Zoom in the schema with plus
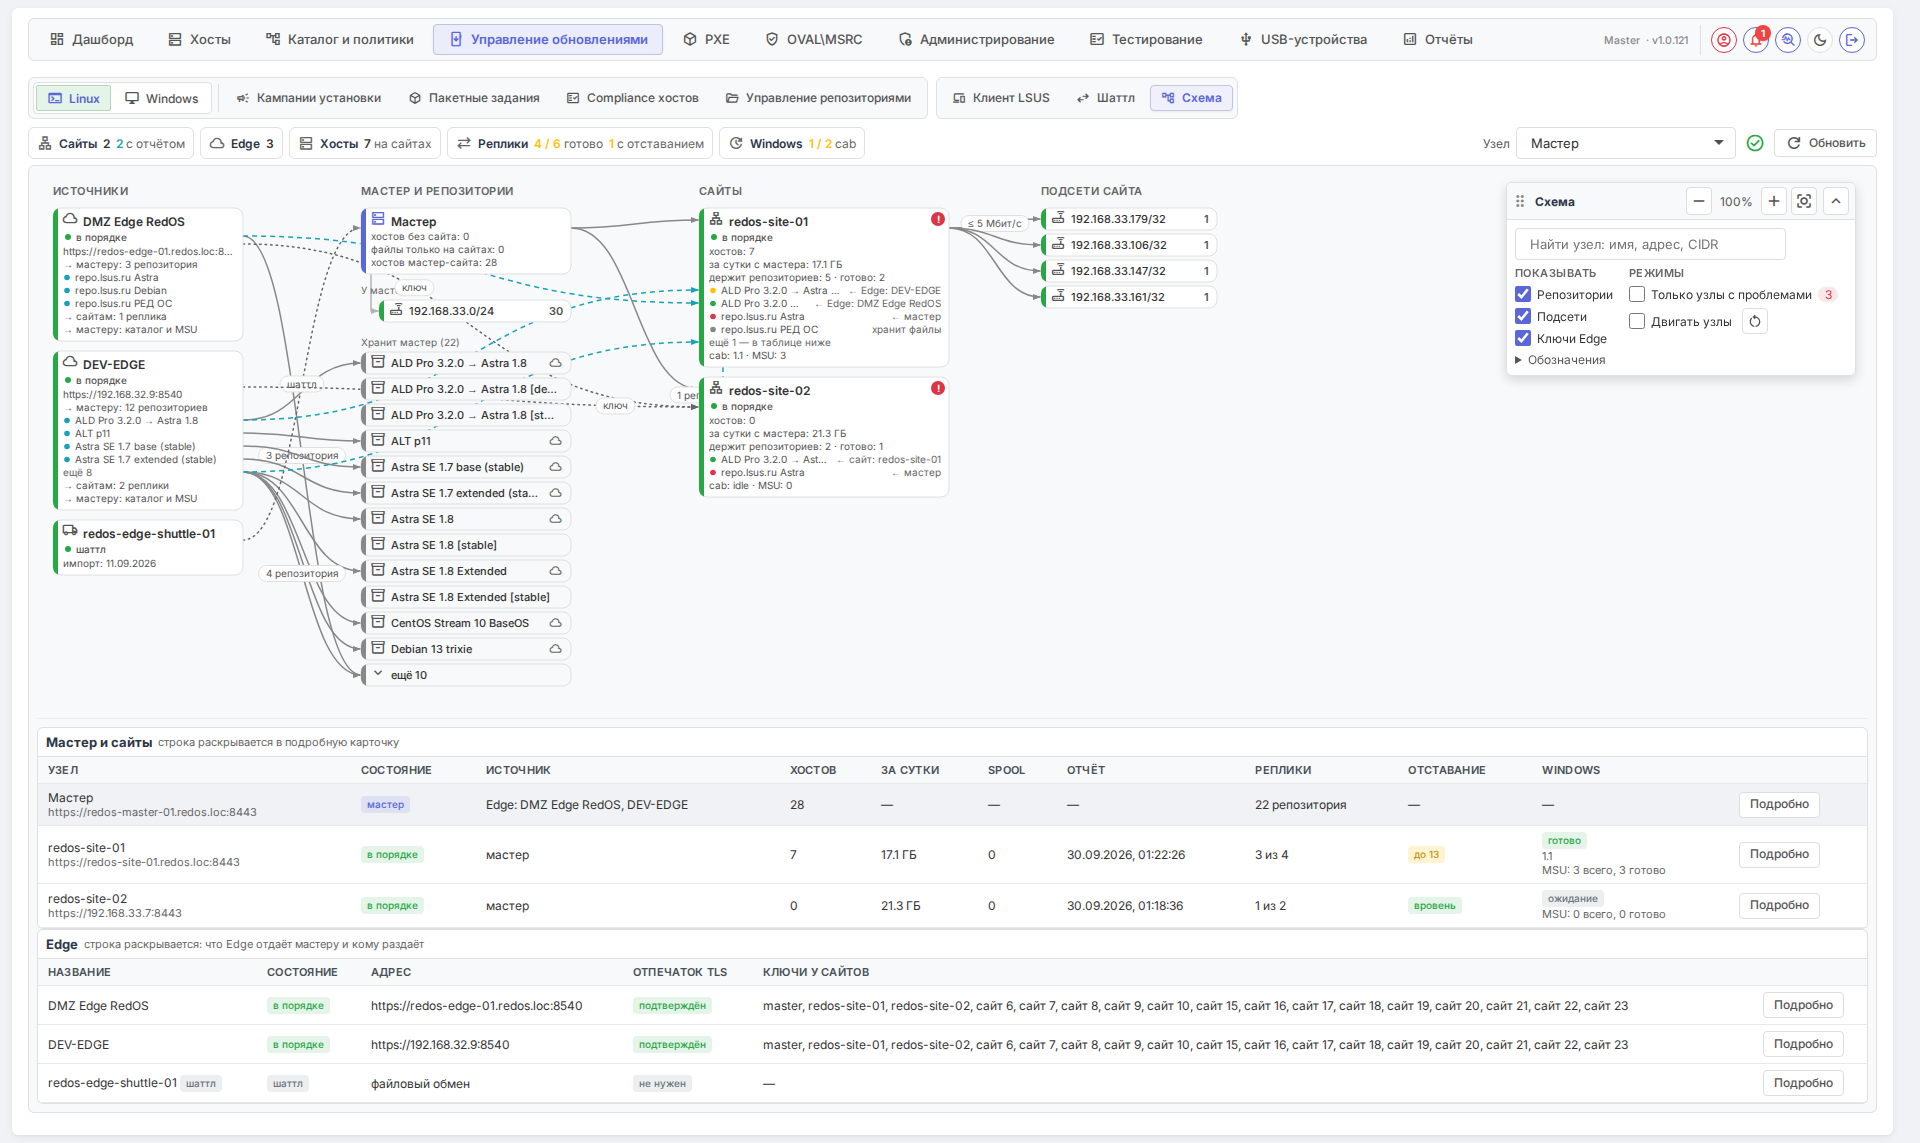The width and height of the screenshot is (1920, 1143). tap(1774, 201)
